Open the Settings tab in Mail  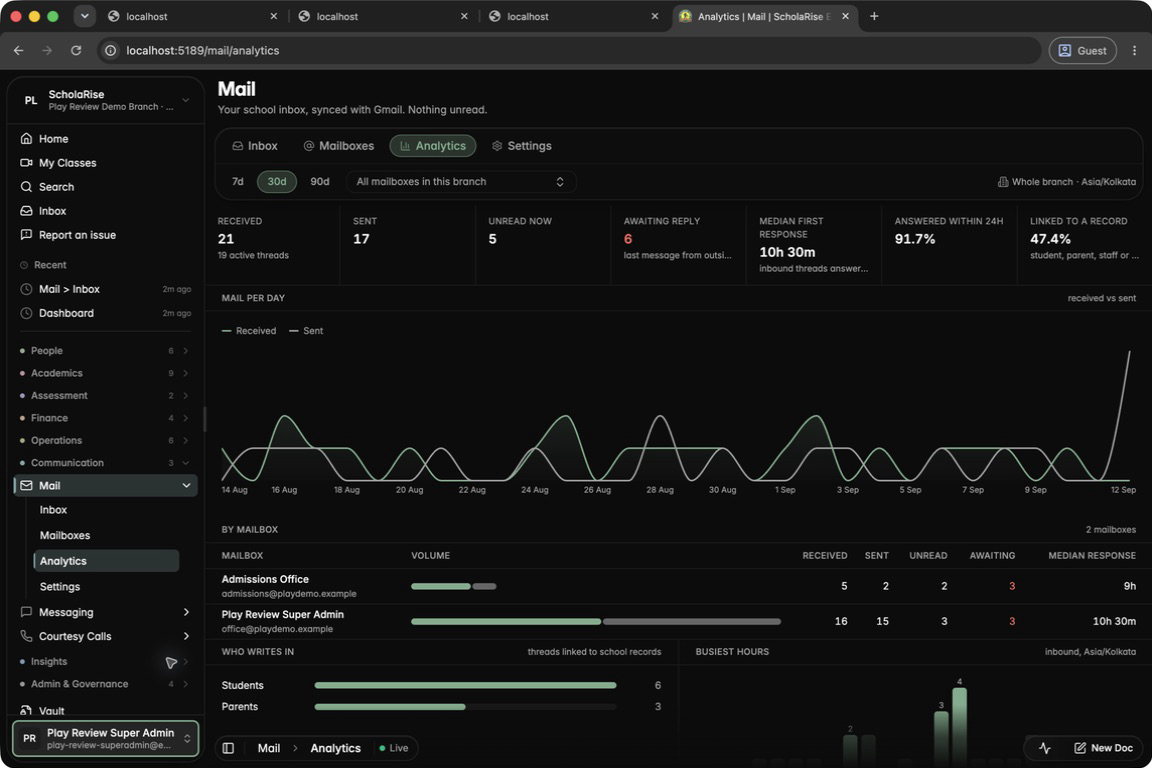click(x=522, y=146)
